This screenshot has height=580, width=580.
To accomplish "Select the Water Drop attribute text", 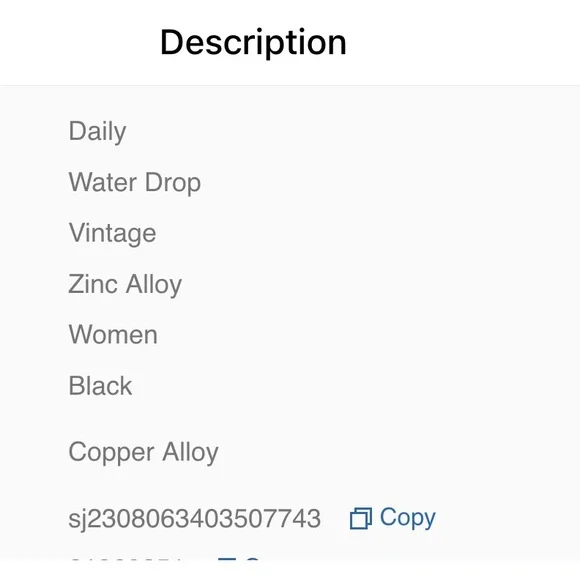I will point(135,183).
